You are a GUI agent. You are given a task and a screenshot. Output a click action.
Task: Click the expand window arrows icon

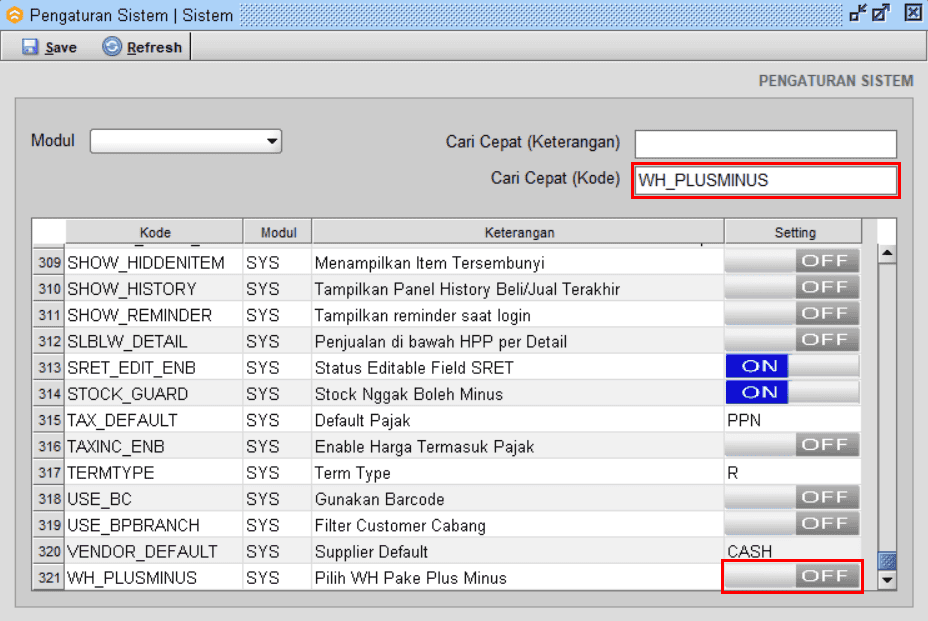[881, 14]
